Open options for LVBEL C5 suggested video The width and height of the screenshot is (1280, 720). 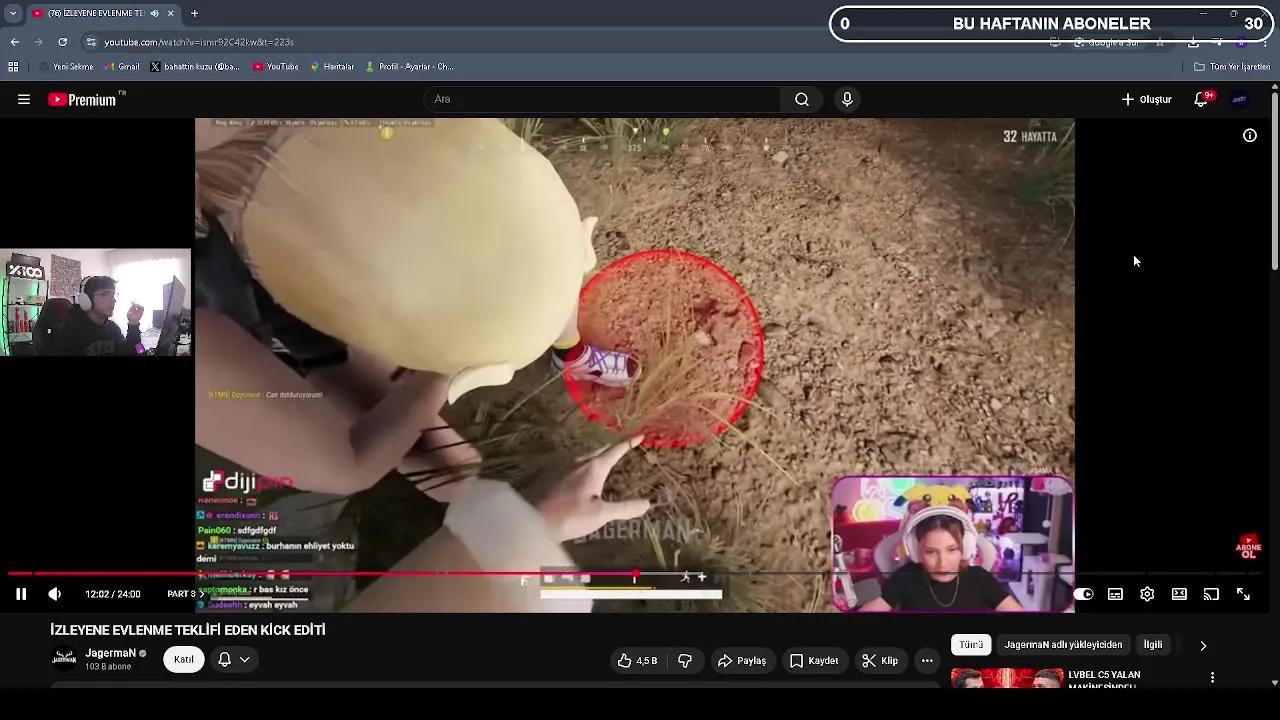tap(1212, 678)
